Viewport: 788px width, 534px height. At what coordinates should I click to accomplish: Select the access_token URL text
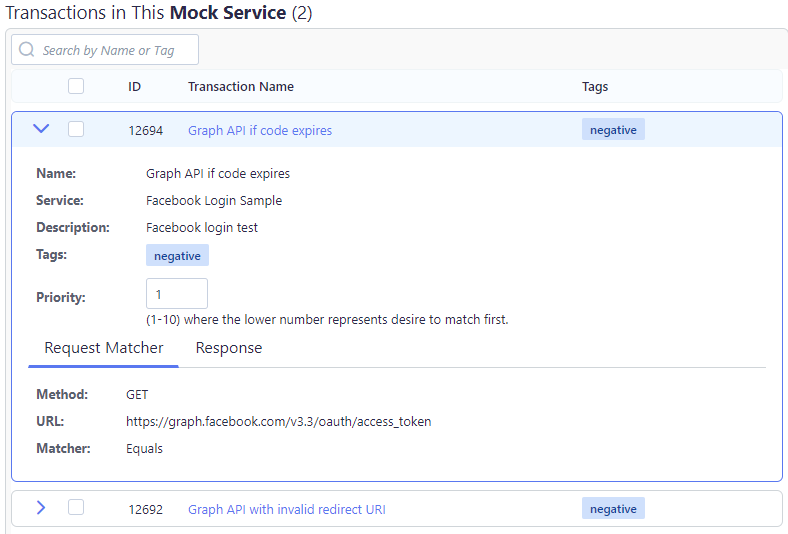pos(279,421)
